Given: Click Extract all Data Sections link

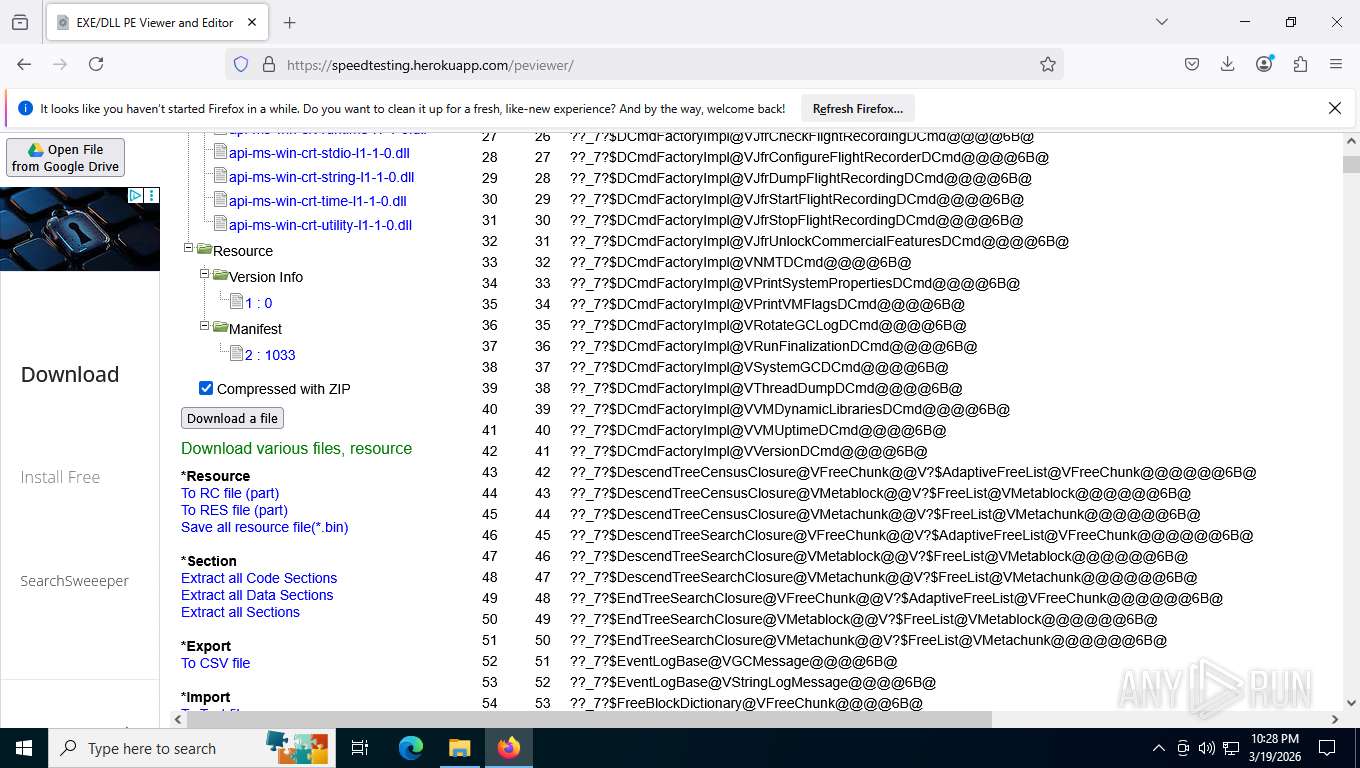Looking at the screenshot, I should [257, 595].
